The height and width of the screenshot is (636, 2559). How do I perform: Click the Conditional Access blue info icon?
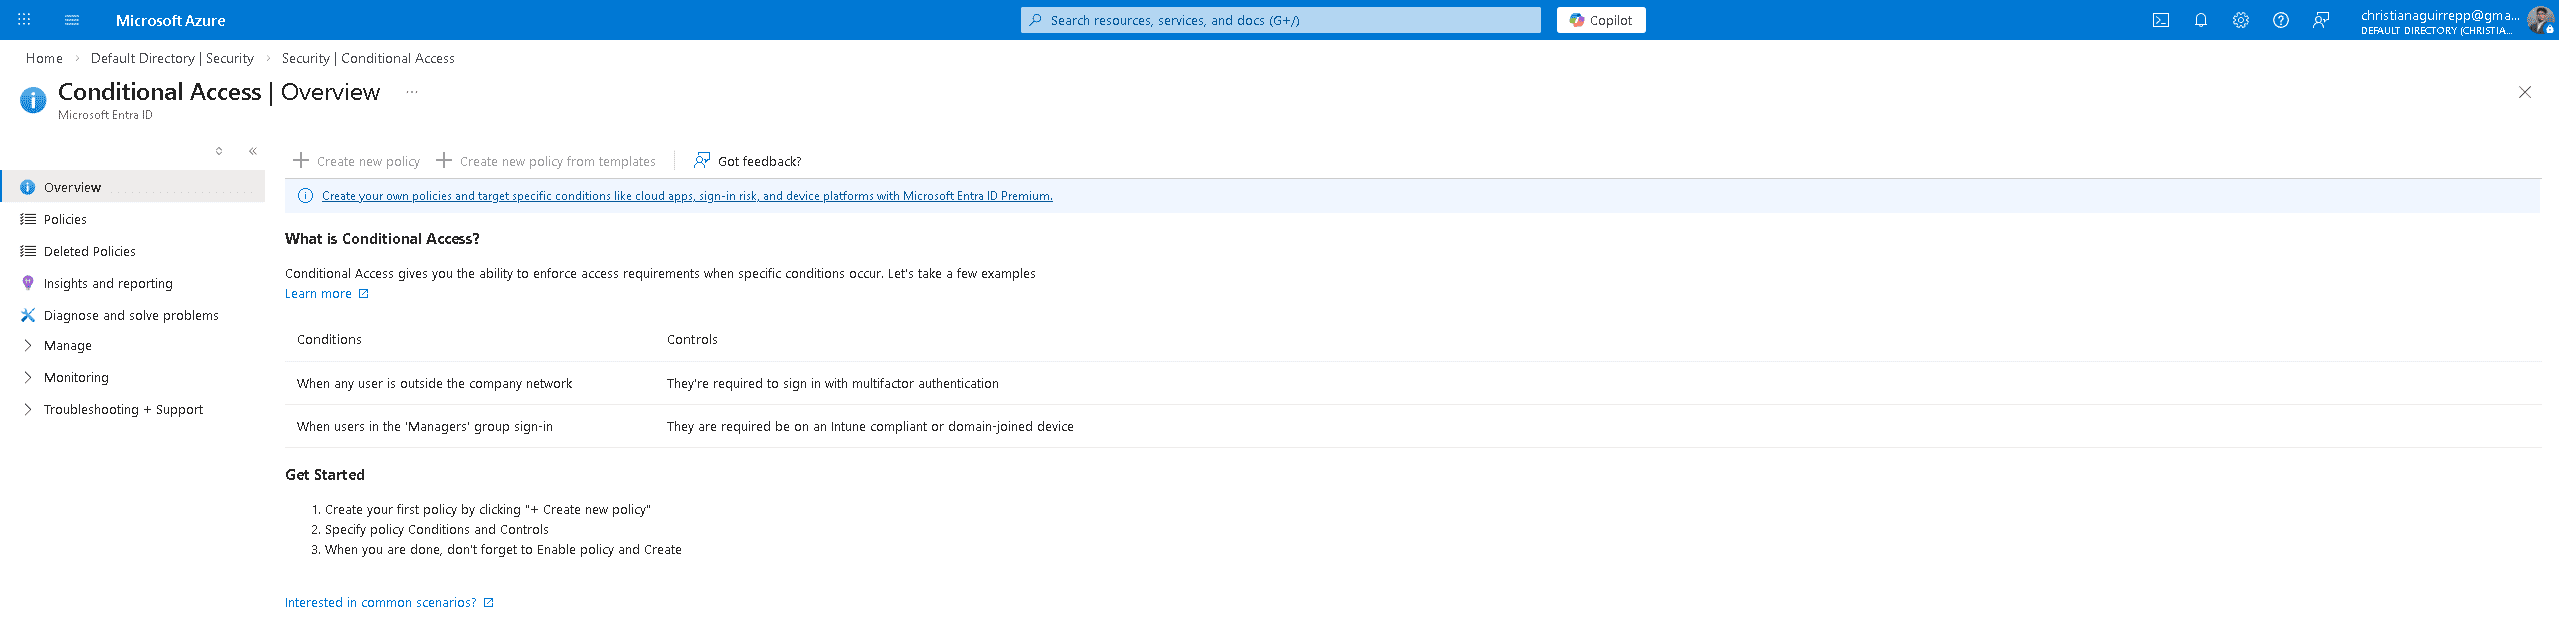[x=33, y=100]
